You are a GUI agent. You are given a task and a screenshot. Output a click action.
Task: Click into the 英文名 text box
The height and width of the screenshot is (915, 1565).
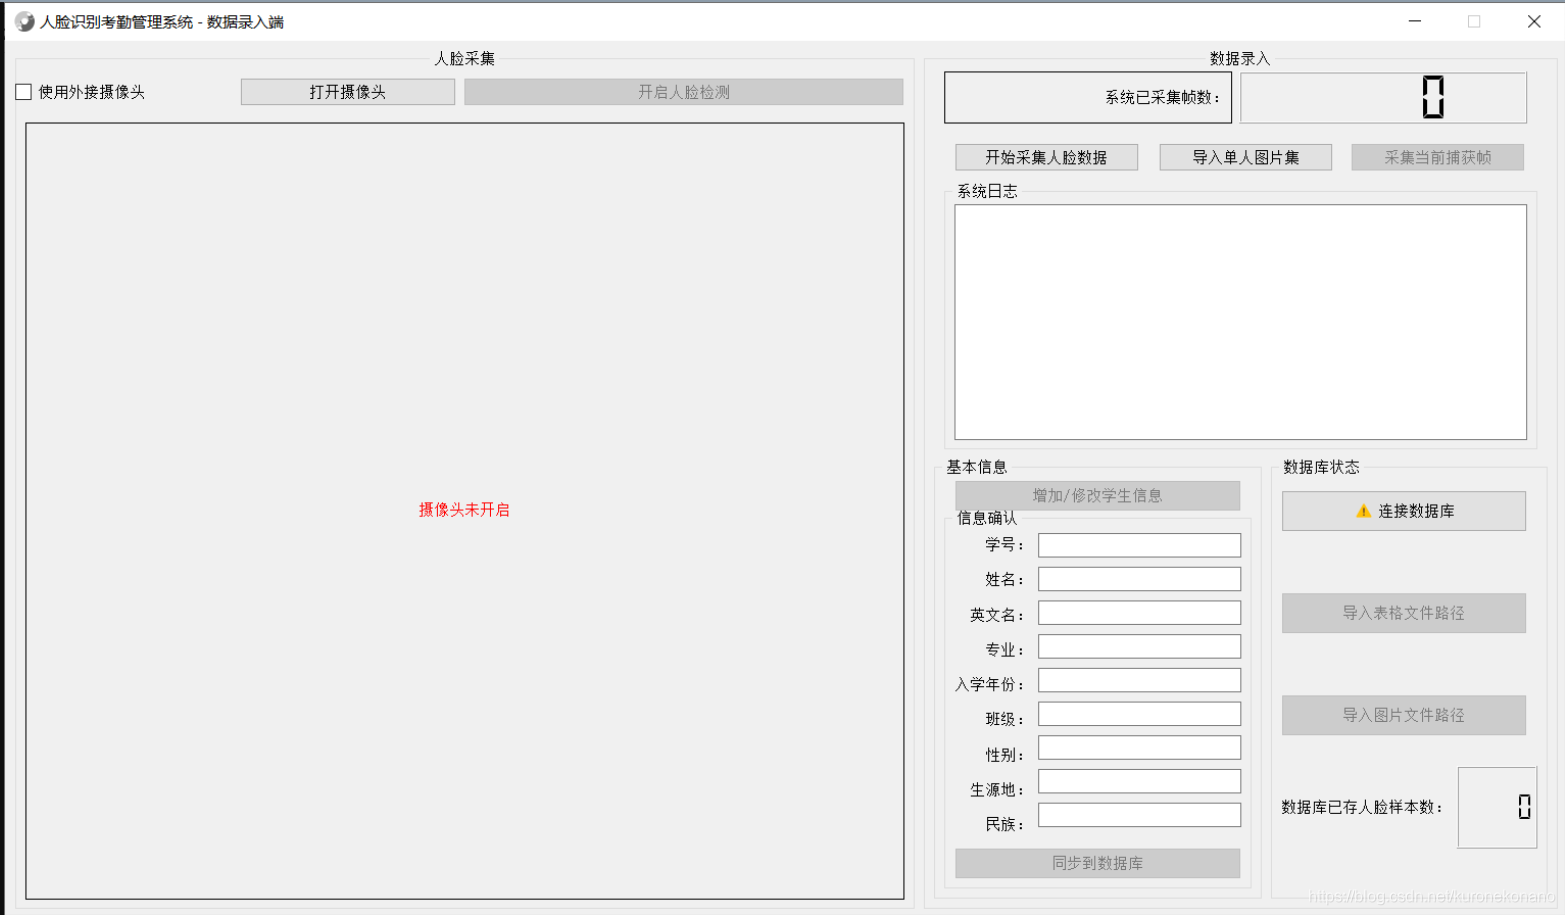pyautogui.click(x=1139, y=613)
